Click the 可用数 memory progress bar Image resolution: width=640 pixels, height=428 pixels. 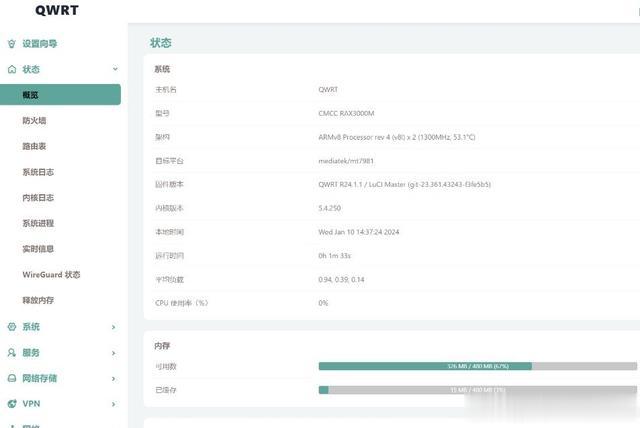[478, 366]
